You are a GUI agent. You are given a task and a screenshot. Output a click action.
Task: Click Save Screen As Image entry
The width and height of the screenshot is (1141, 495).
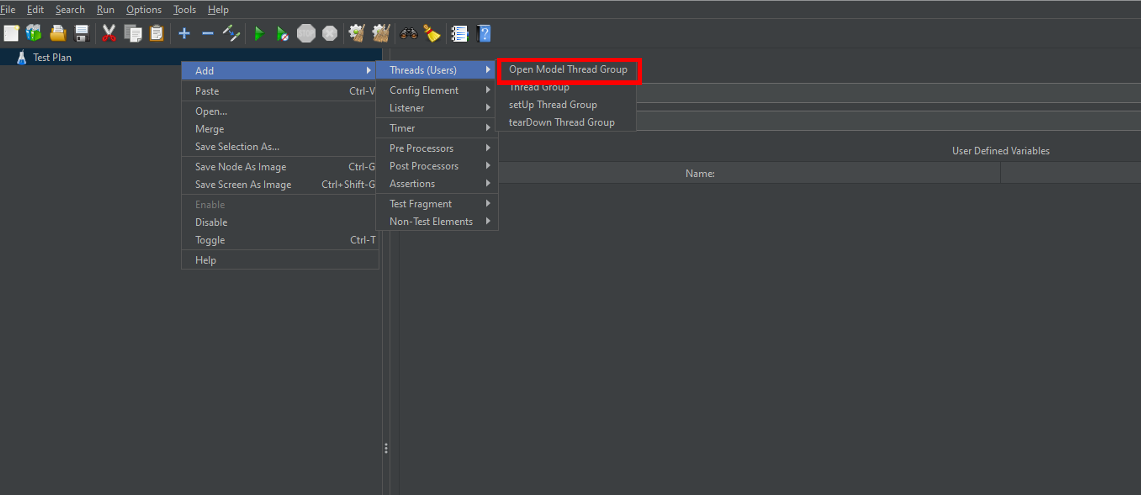[x=280, y=184]
